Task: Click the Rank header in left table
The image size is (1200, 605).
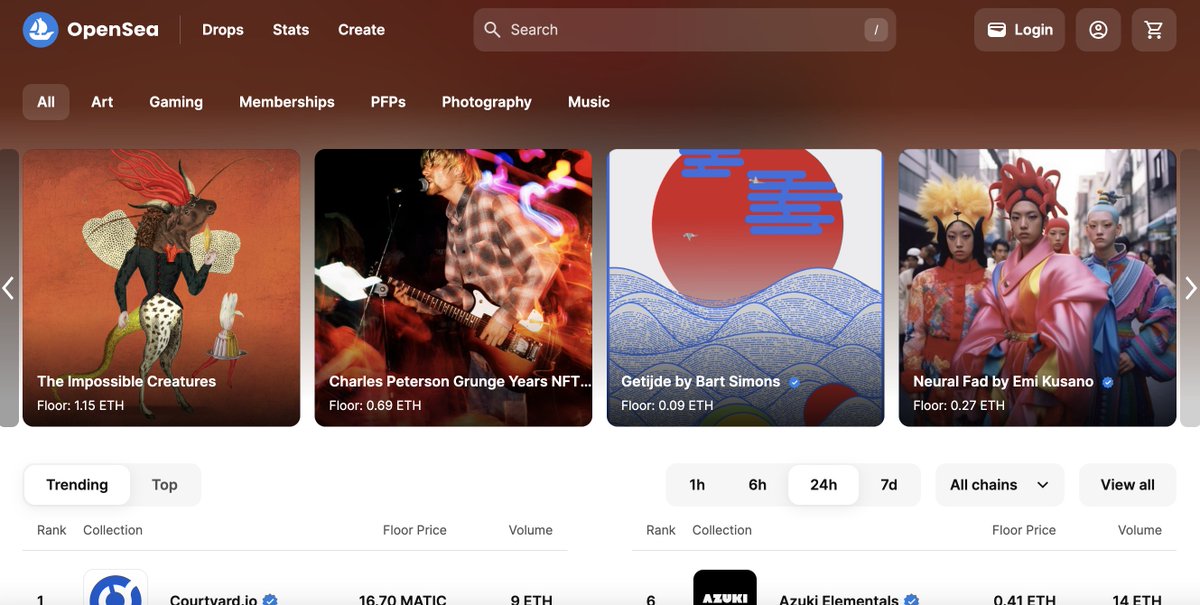Action: 52,530
